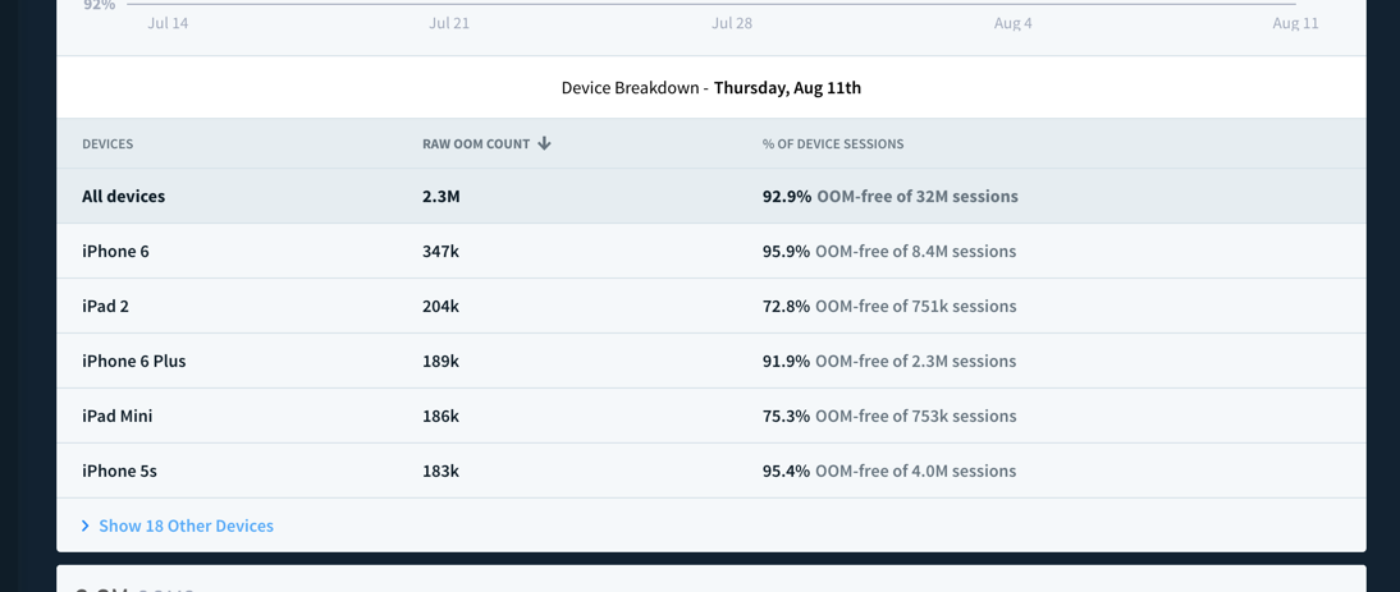
Task: Sort by the Raw OOM Count header
Action: click(476, 144)
